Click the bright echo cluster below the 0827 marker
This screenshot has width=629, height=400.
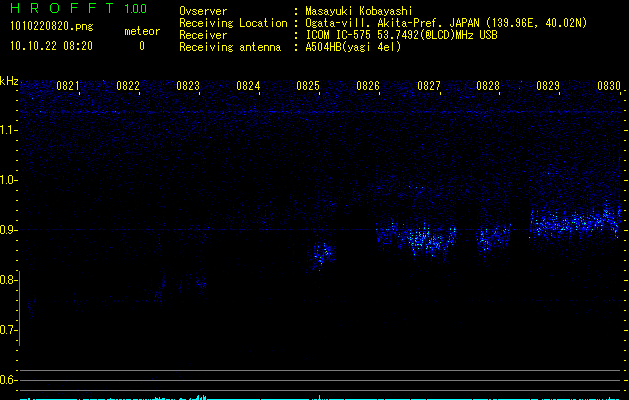pyautogui.click(x=425, y=239)
